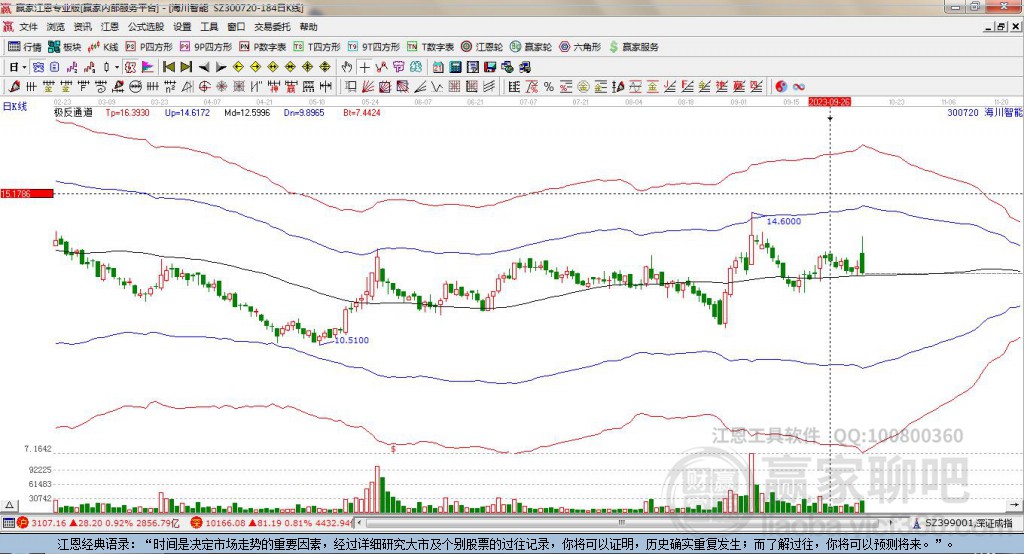Open the 板块 sectors view
This screenshot has height=554, width=1024.
pos(65,47)
